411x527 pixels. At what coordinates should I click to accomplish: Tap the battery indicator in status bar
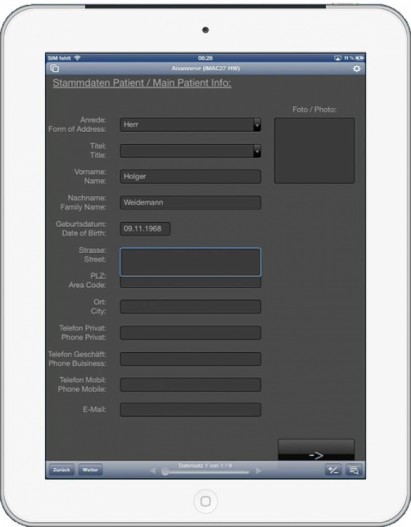point(360,58)
